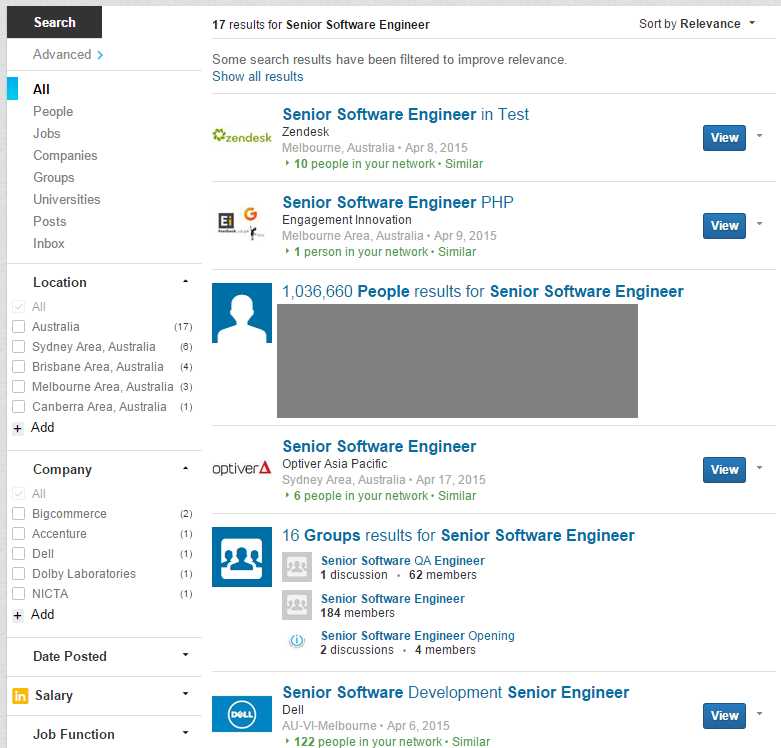Image resolution: width=781 pixels, height=748 pixels.
Task: Check the Sydney Area, Australia checkbox
Action: click(18, 347)
